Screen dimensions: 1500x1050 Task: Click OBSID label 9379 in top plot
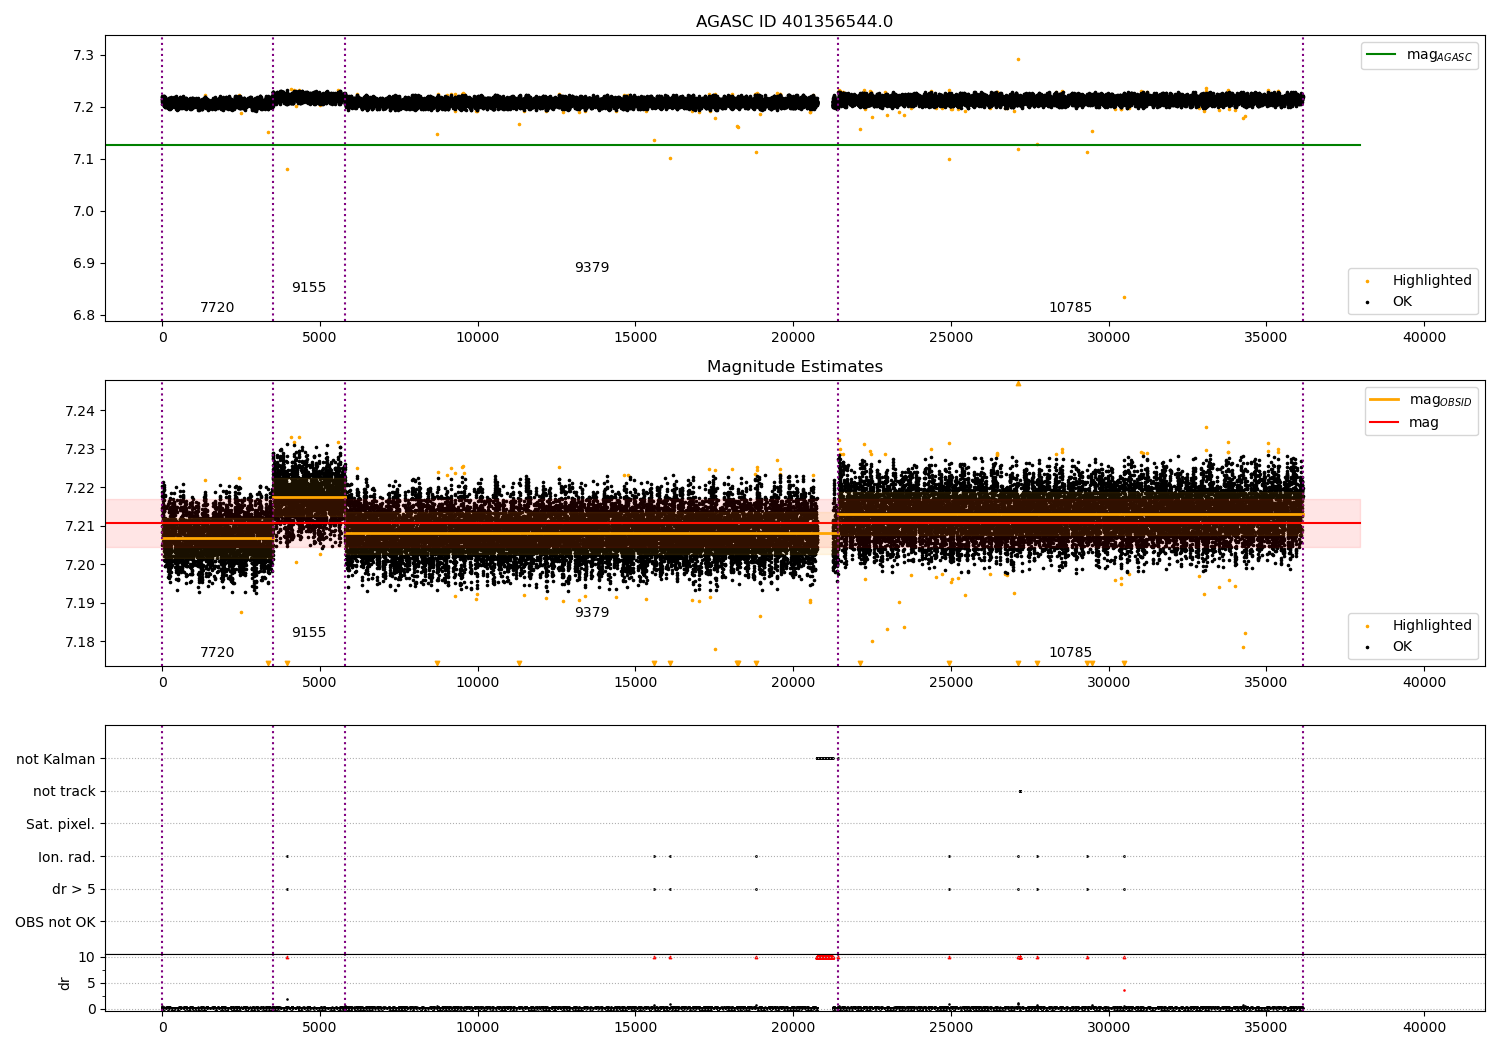[x=592, y=268]
